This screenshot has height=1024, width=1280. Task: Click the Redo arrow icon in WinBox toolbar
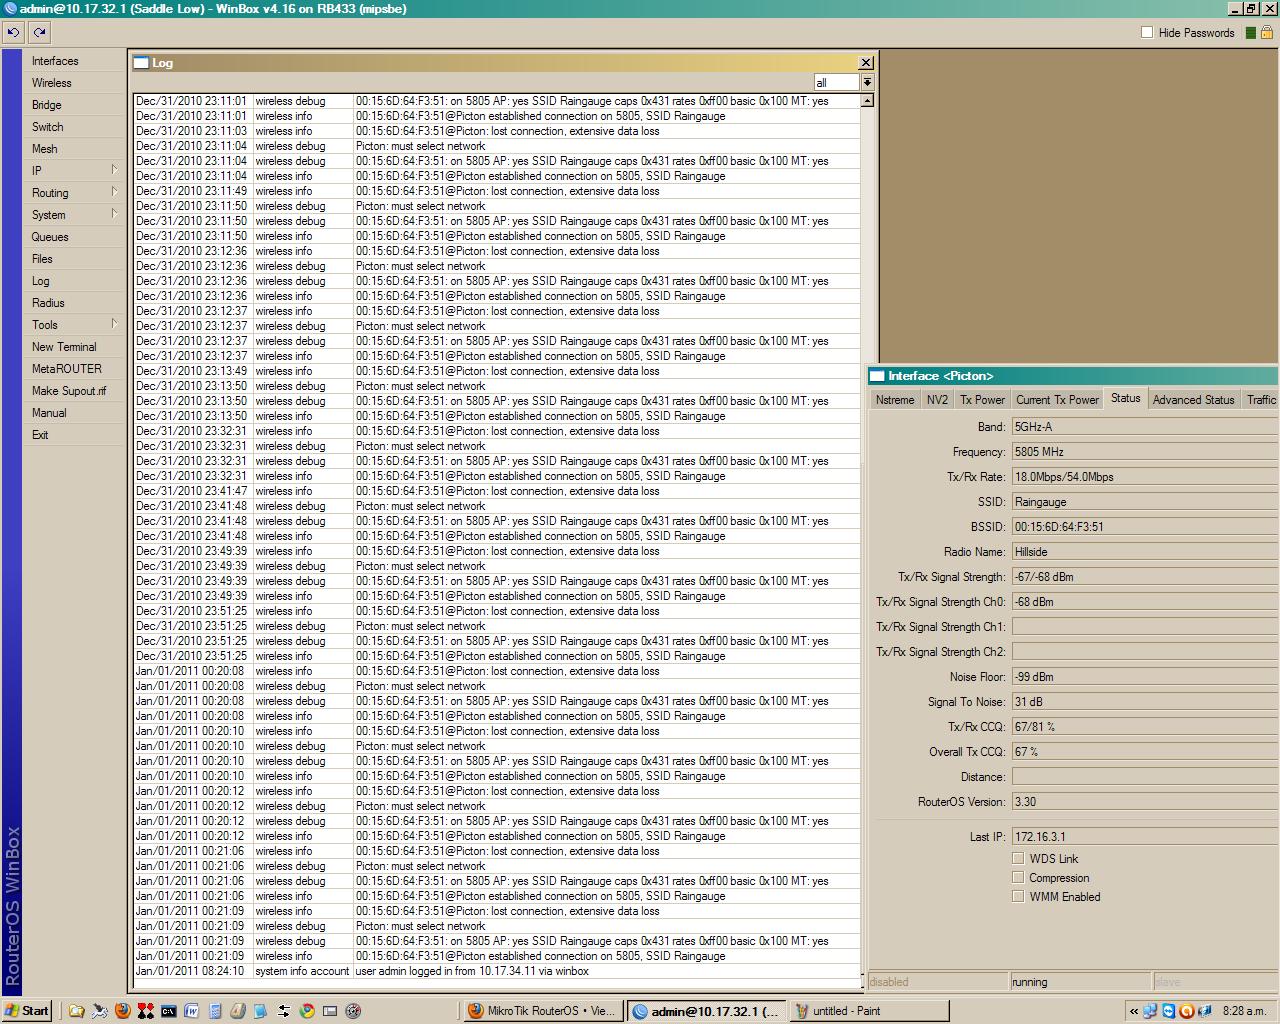coord(39,32)
